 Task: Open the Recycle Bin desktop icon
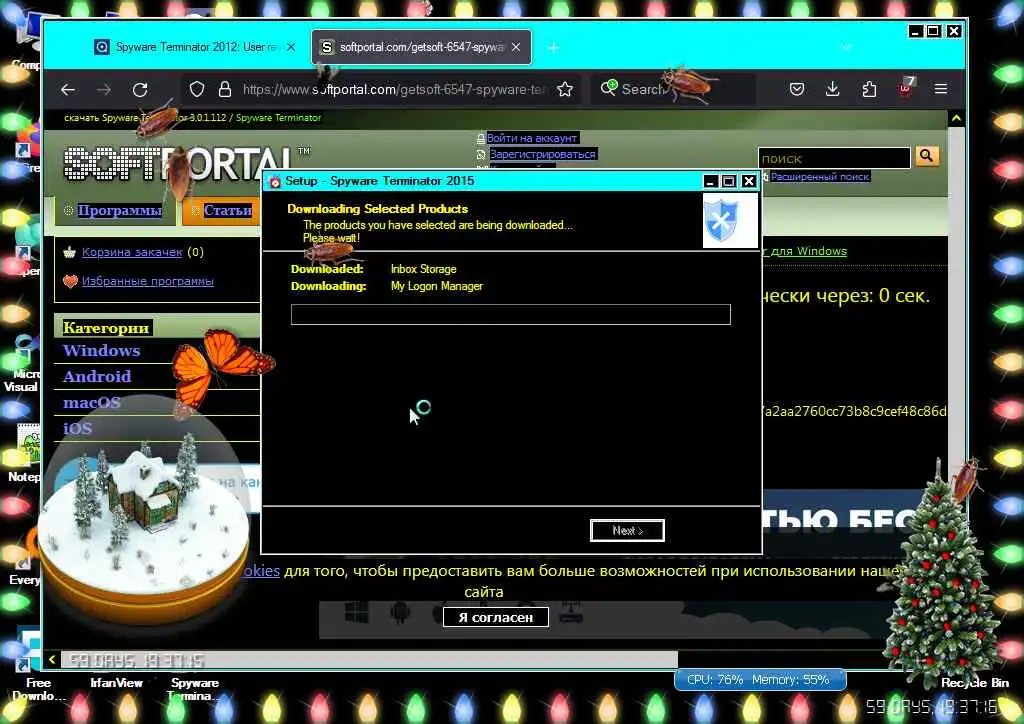click(x=974, y=682)
